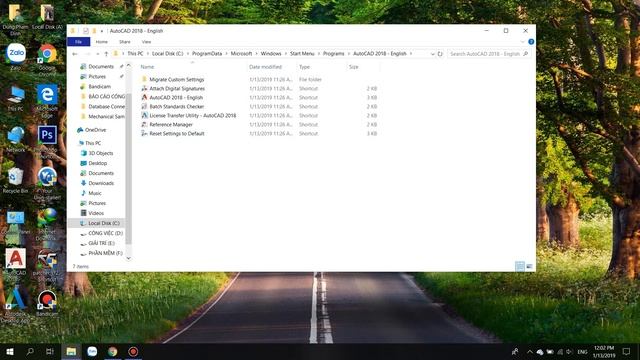Select the Network desktop icon
The image size is (640, 360).
pyautogui.click(x=16, y=139)
